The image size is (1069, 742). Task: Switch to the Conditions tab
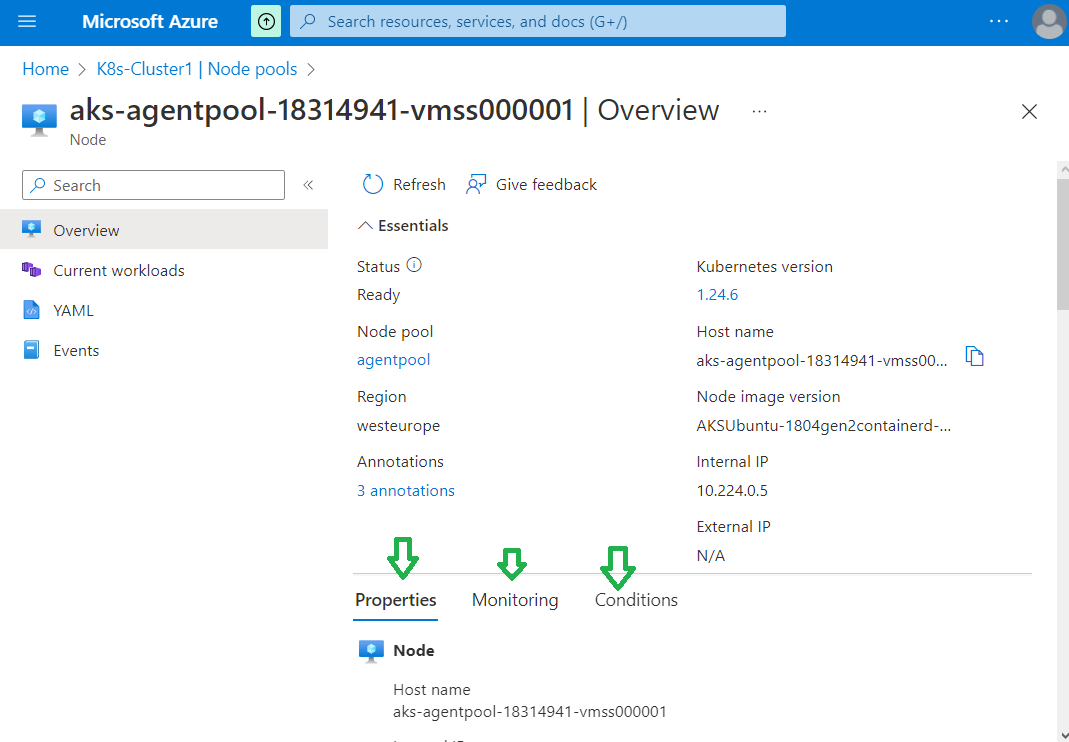636,600
